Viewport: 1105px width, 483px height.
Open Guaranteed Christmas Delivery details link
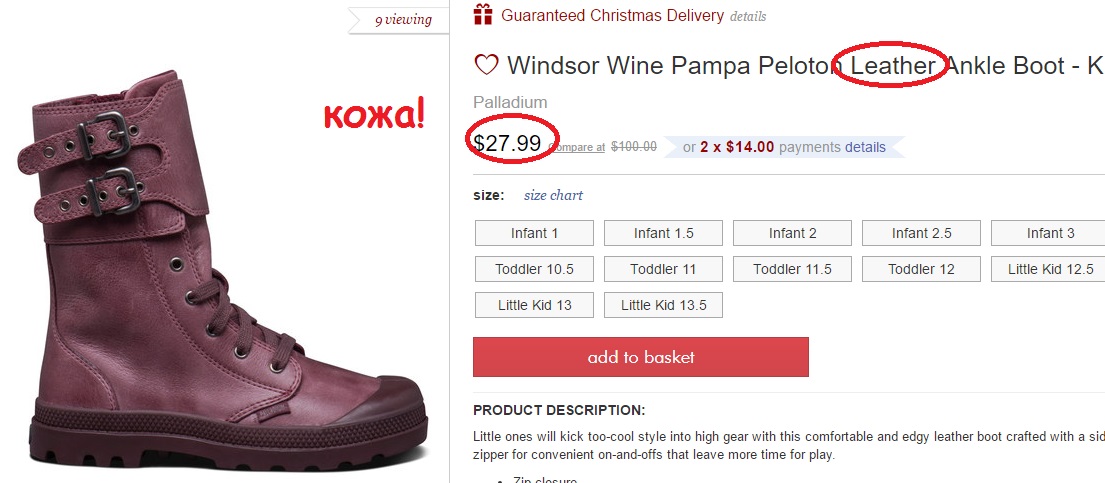(748, 17)
